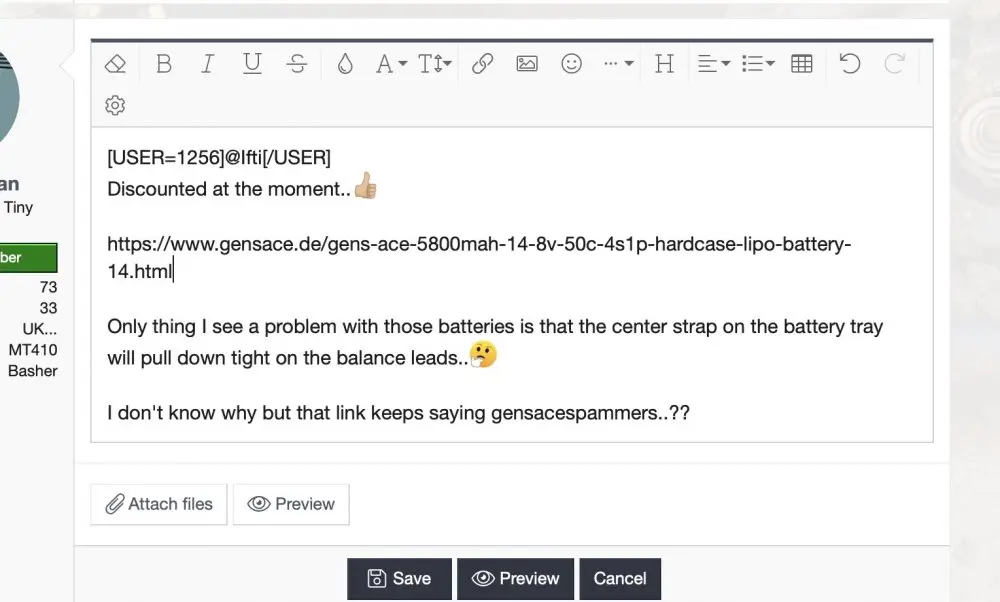1000x602 pixels.
Task: Open the font size dropdown
Action: point(435,64)
